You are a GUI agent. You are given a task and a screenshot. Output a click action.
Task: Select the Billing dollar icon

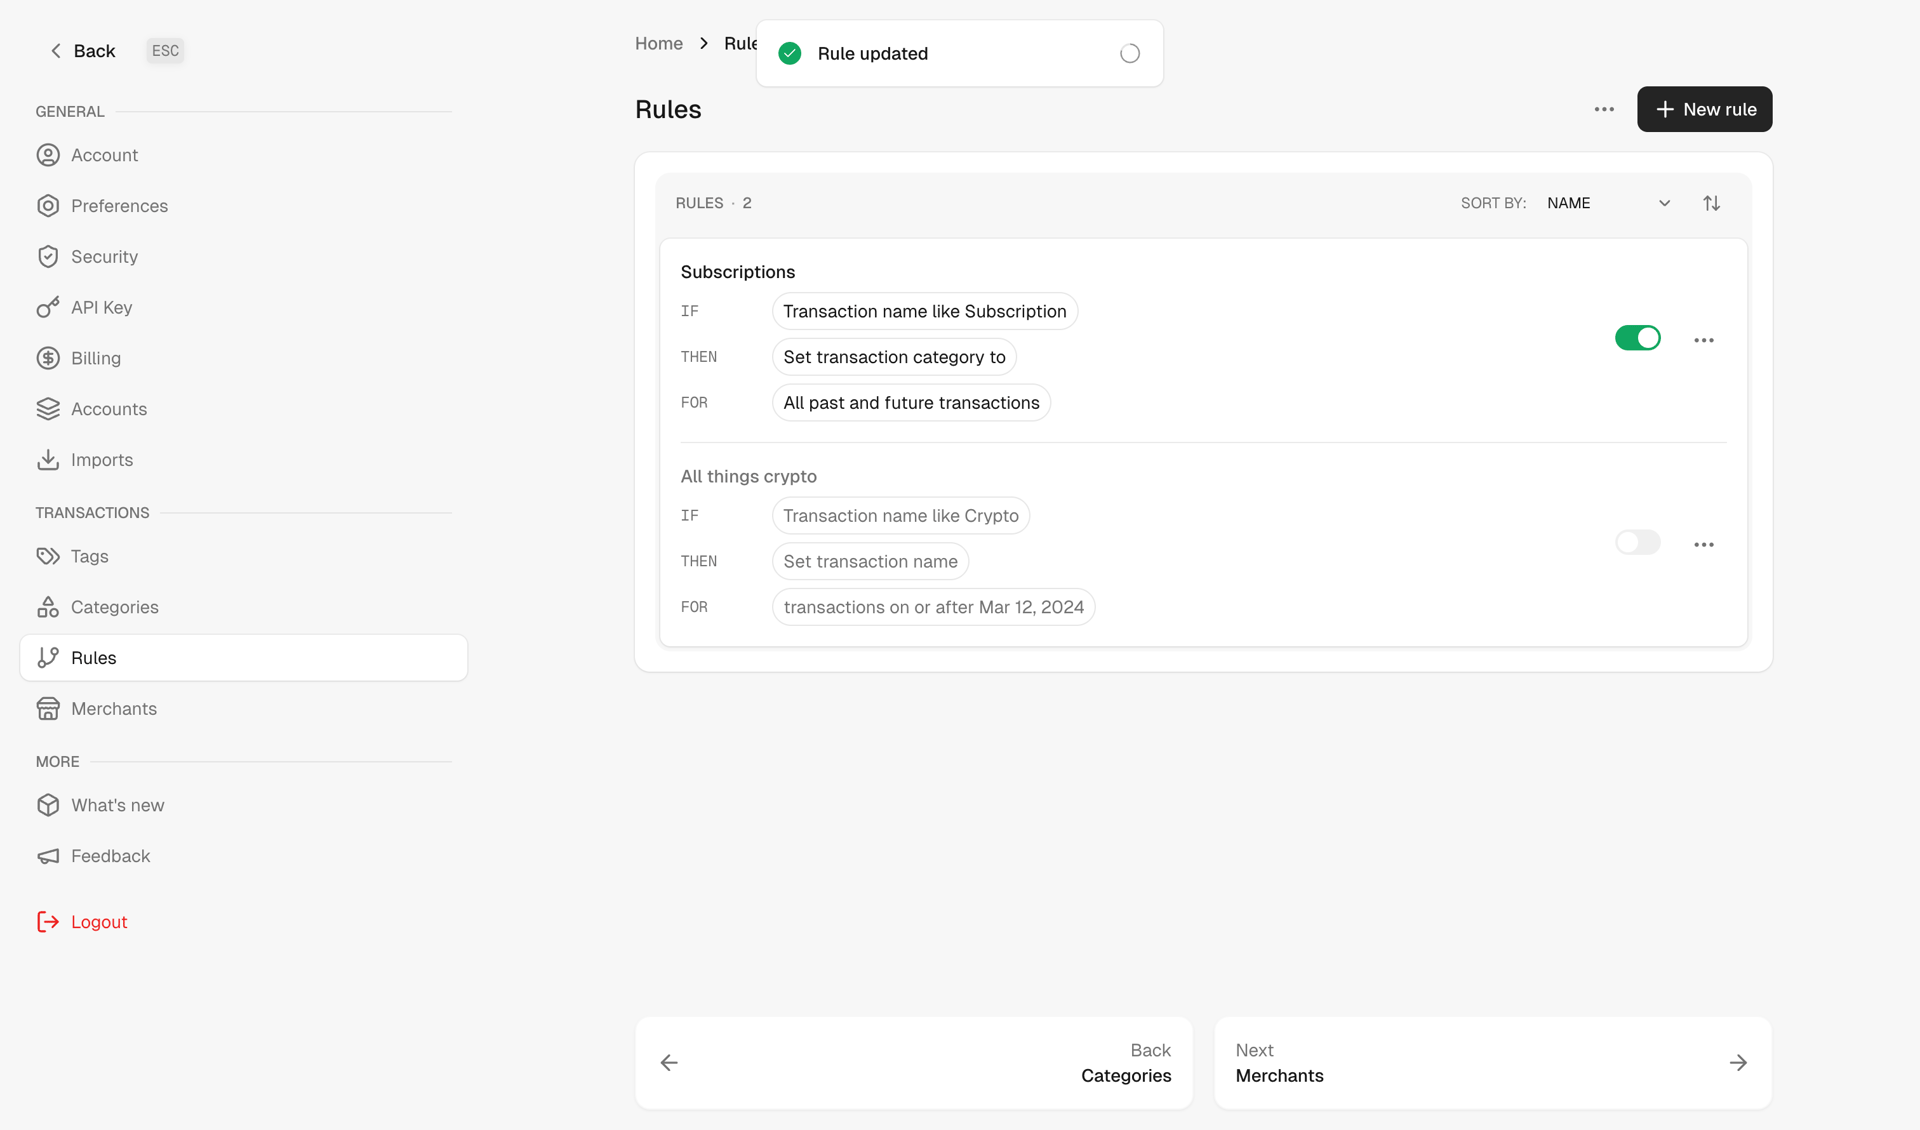pyautogui.click(x=49, y=358)
